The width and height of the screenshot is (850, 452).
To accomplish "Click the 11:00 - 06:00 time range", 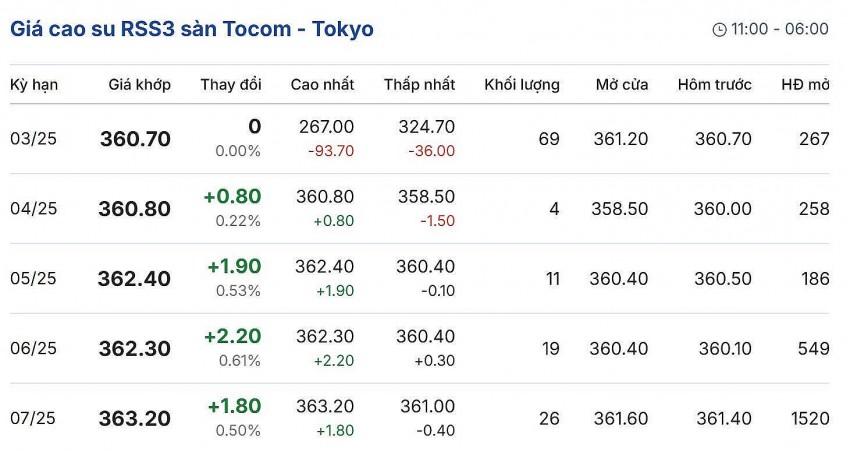I will (779, 29).
